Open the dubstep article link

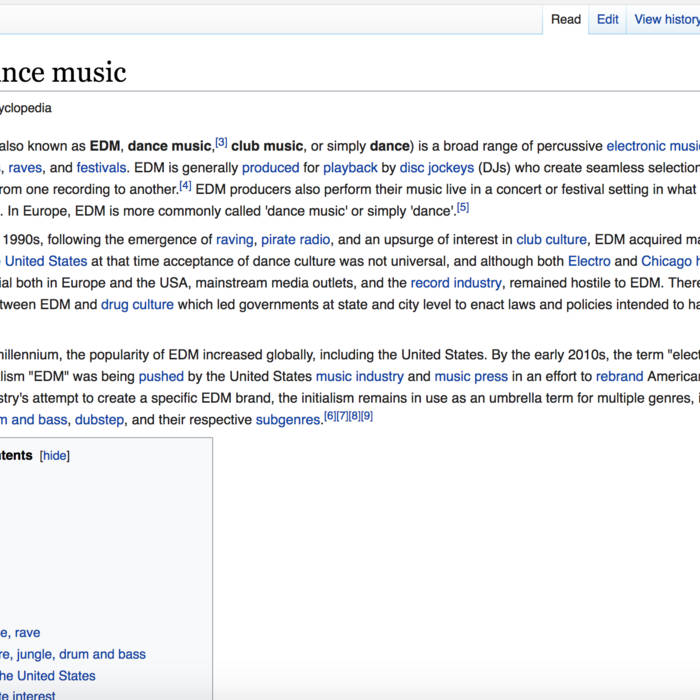click(100, 420)
